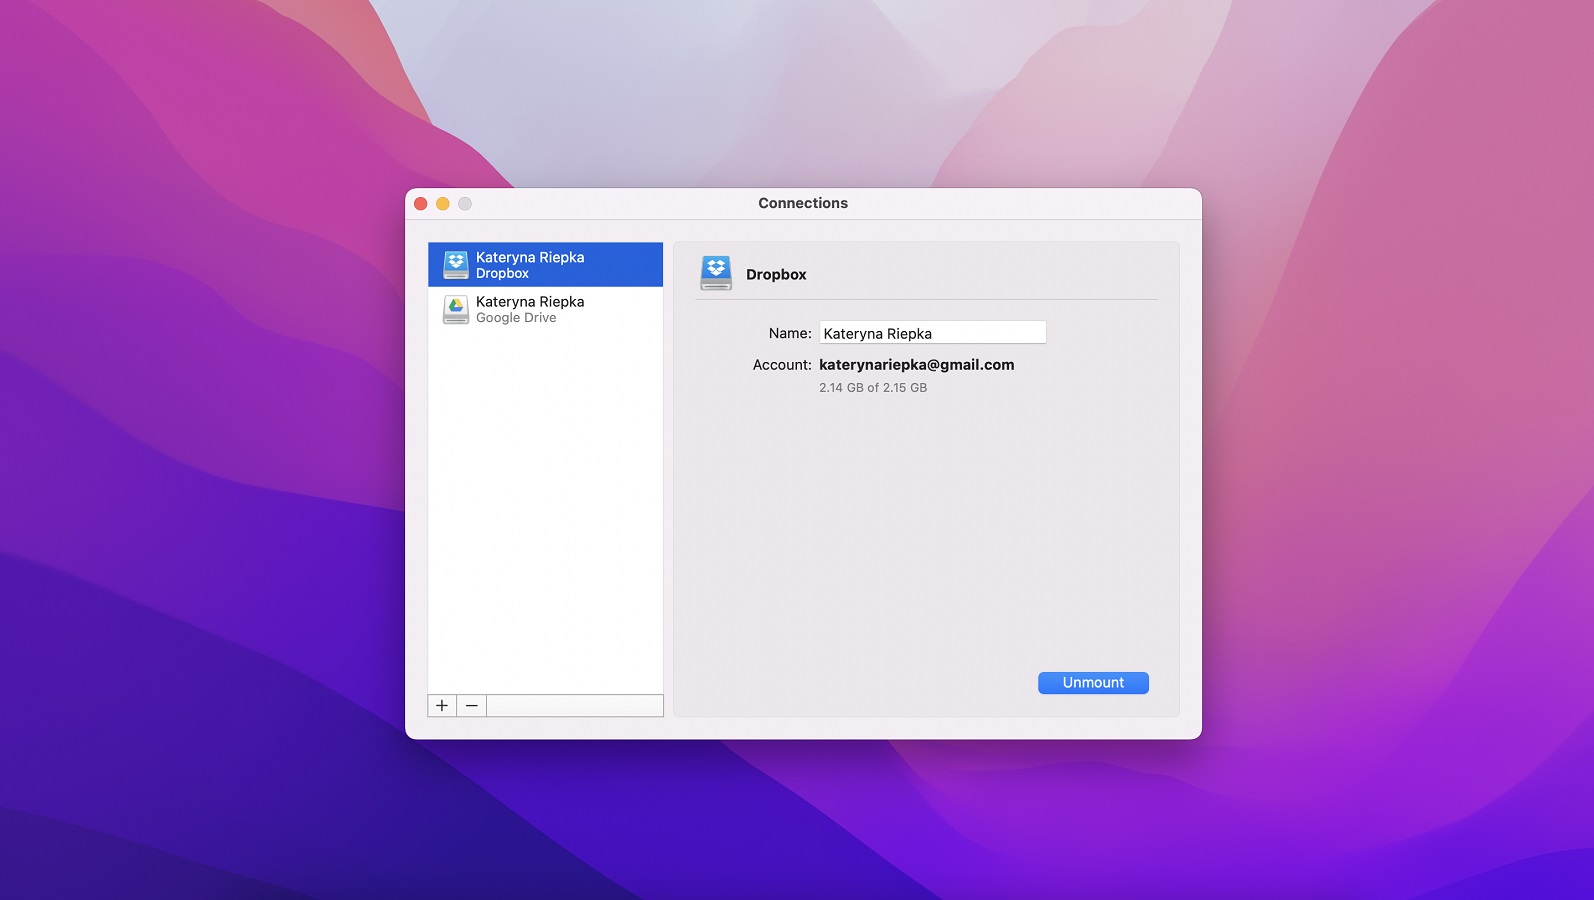Remove selected connection with minus button
1594x900 pixels.
(x=472, y=705)
